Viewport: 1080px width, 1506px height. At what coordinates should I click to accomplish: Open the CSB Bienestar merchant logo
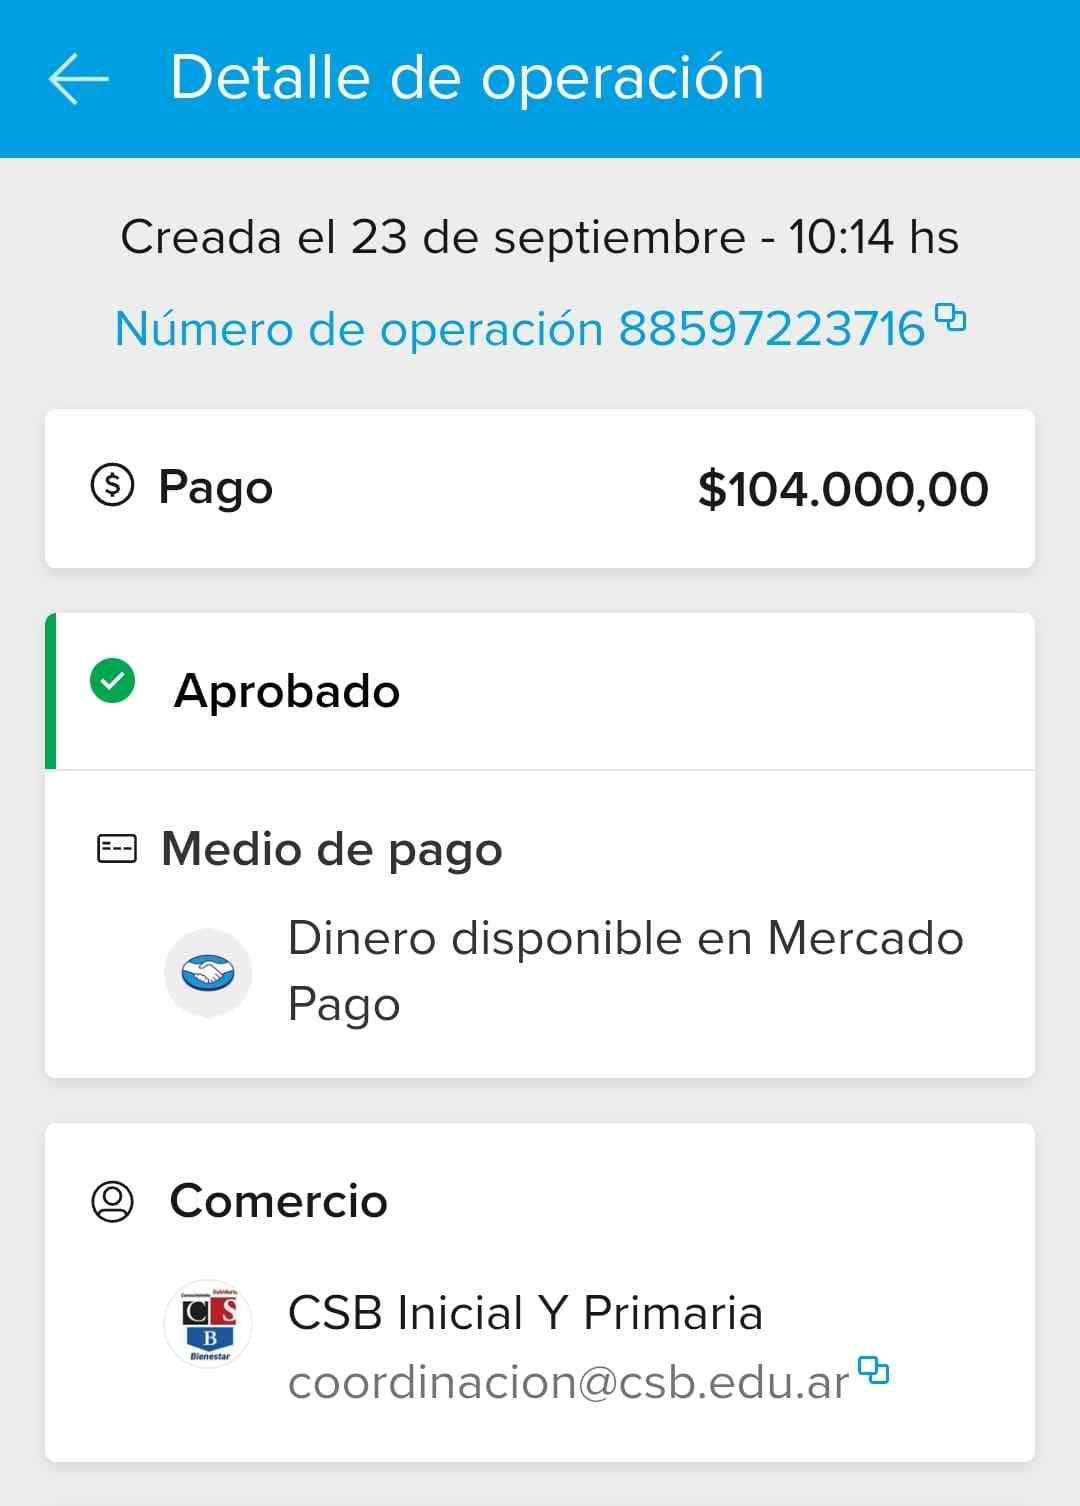pyautogui.click(x=208, y=1323)
